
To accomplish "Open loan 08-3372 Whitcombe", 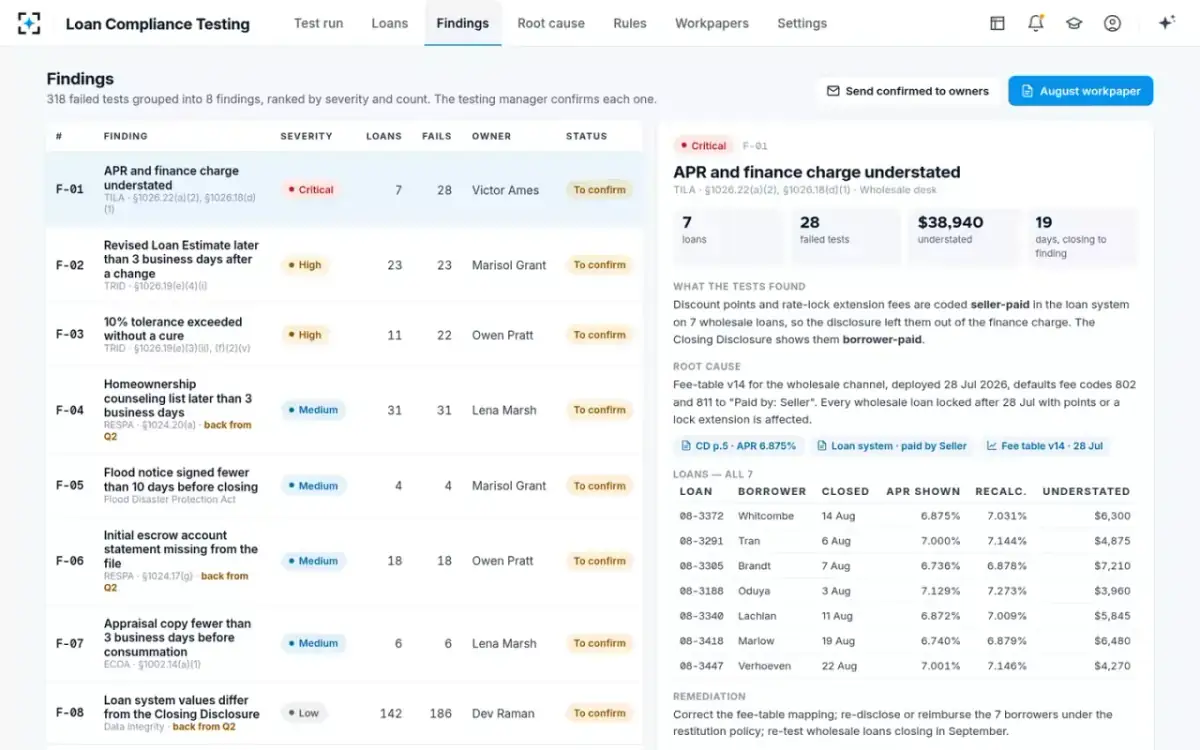I will 905,516.
